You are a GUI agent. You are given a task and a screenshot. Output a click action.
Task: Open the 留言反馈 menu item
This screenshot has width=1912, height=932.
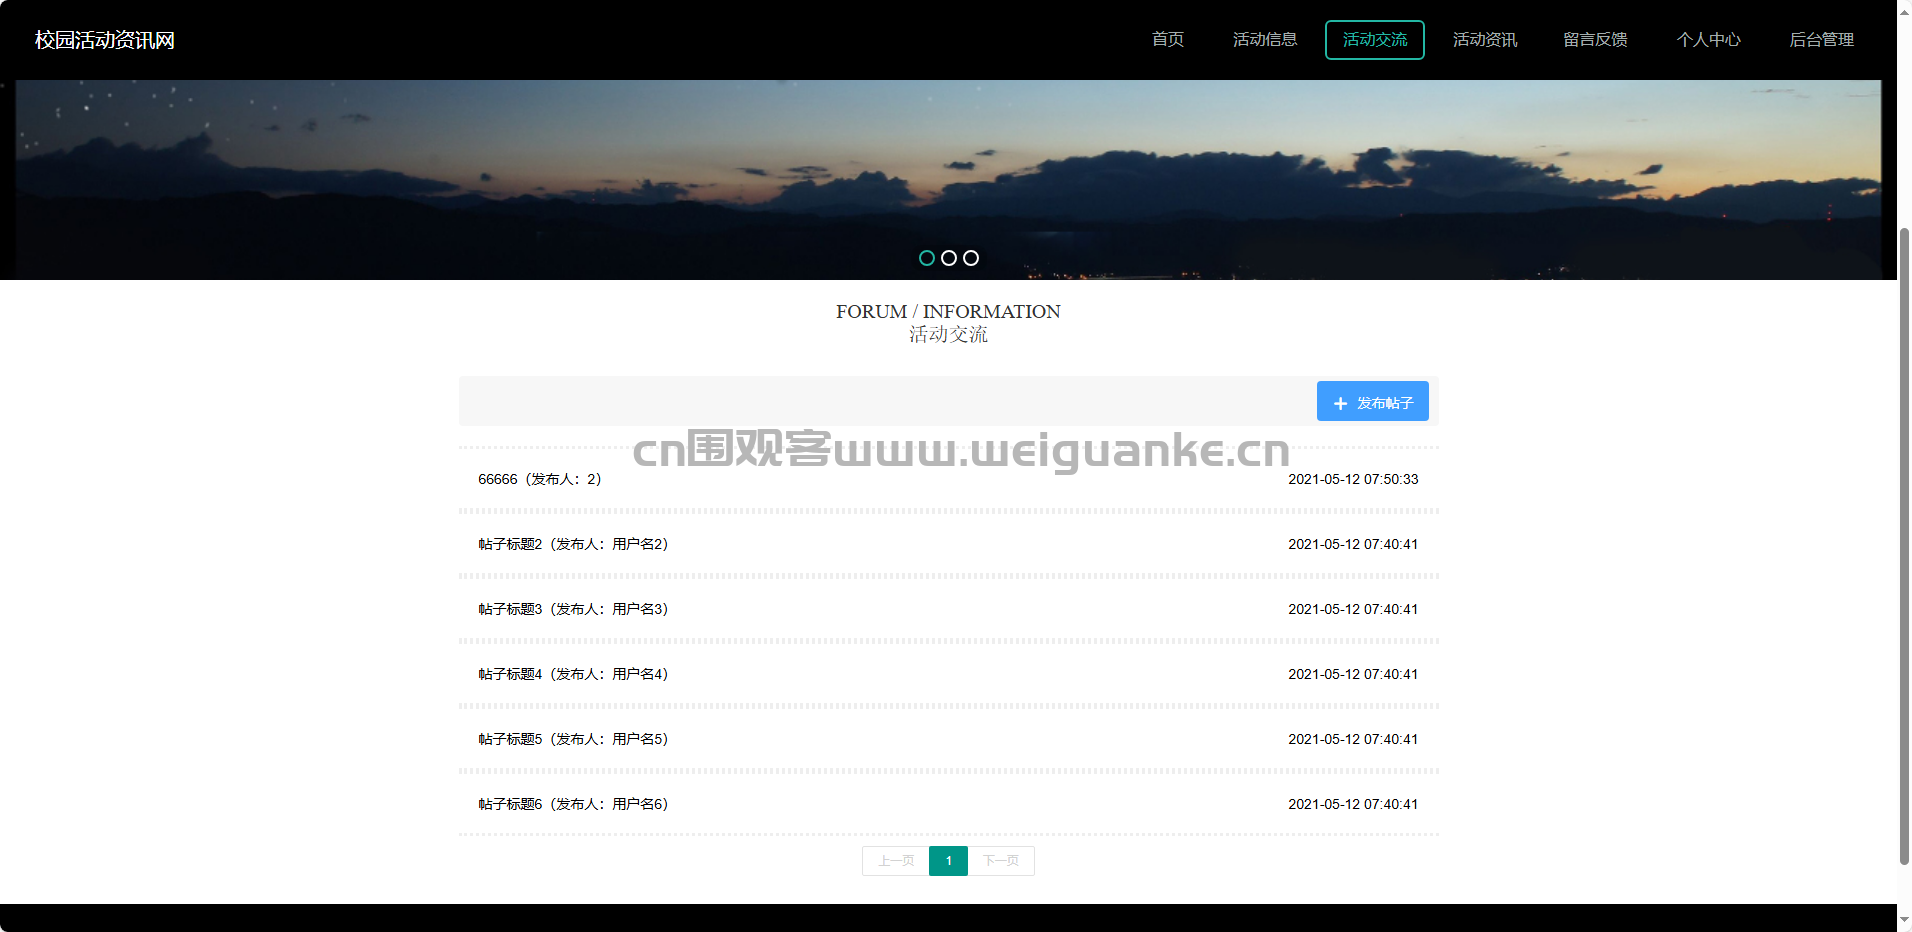[x=1595, y=40]
